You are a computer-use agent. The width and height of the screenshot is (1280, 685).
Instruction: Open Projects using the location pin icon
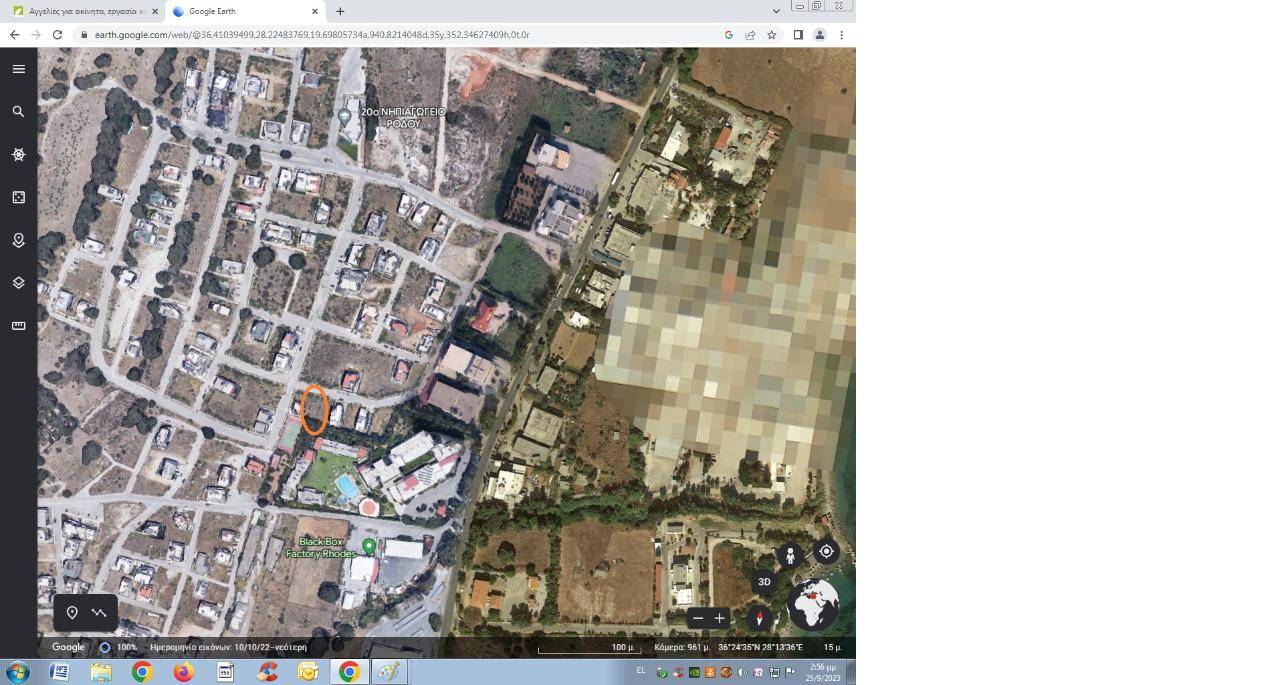point(18,240)
